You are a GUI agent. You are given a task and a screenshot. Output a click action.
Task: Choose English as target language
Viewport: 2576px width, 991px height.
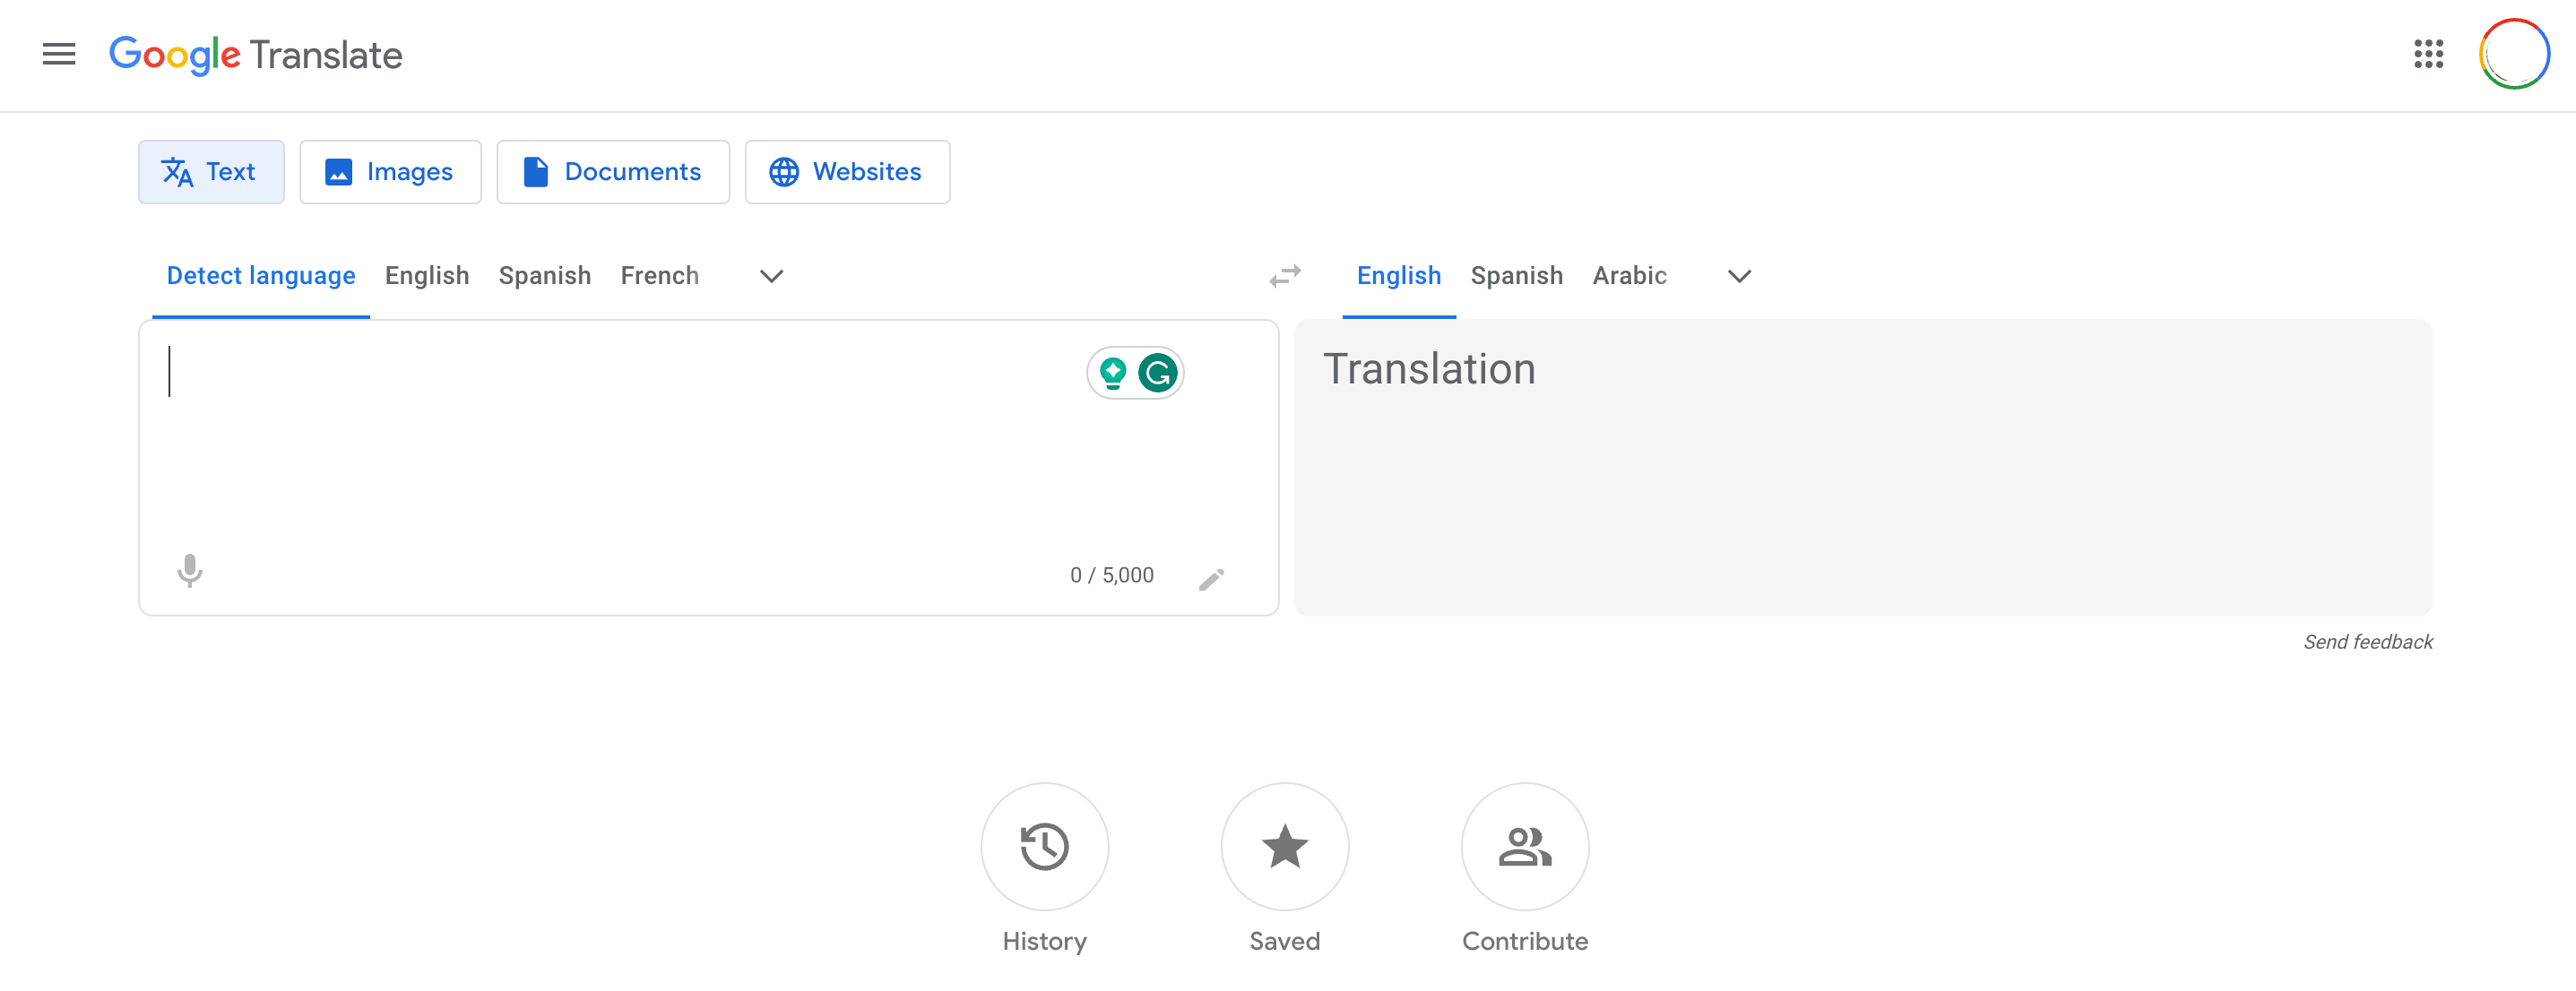pos(1398,276)
